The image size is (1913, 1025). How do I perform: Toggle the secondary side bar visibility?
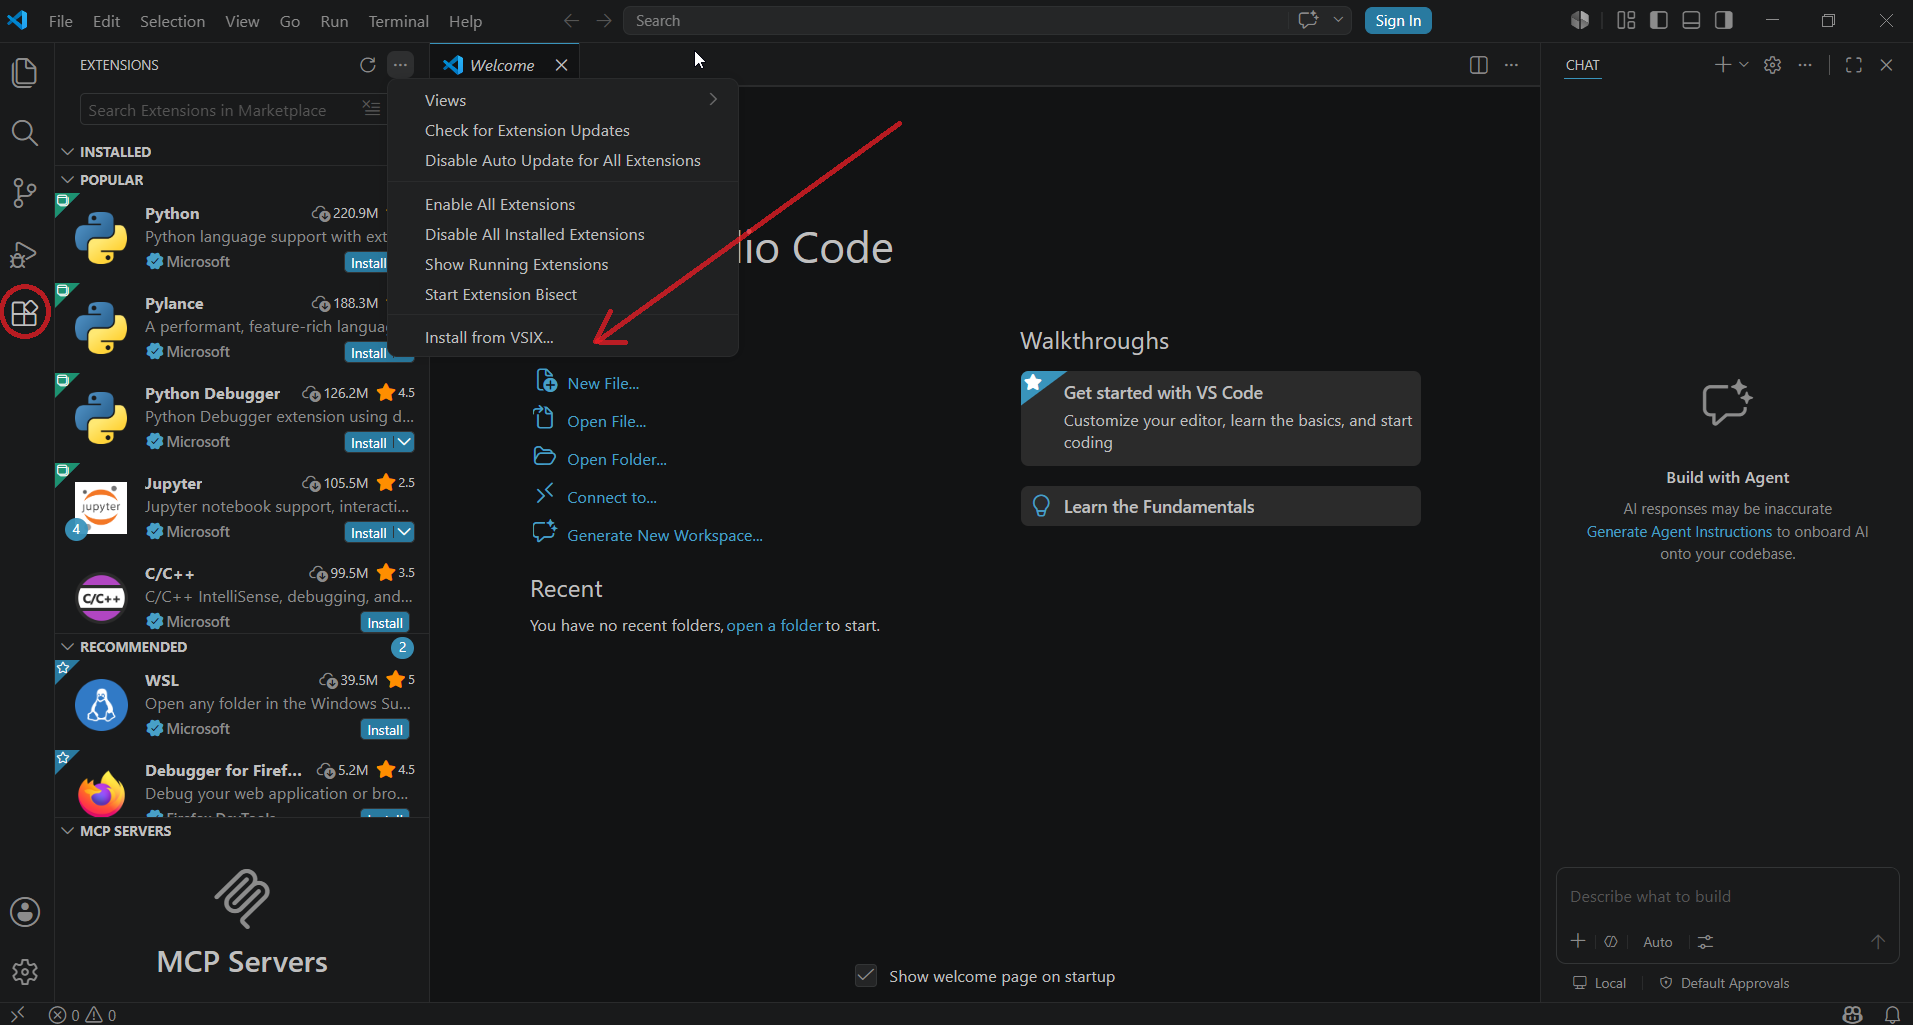[x=1724, y=21]
